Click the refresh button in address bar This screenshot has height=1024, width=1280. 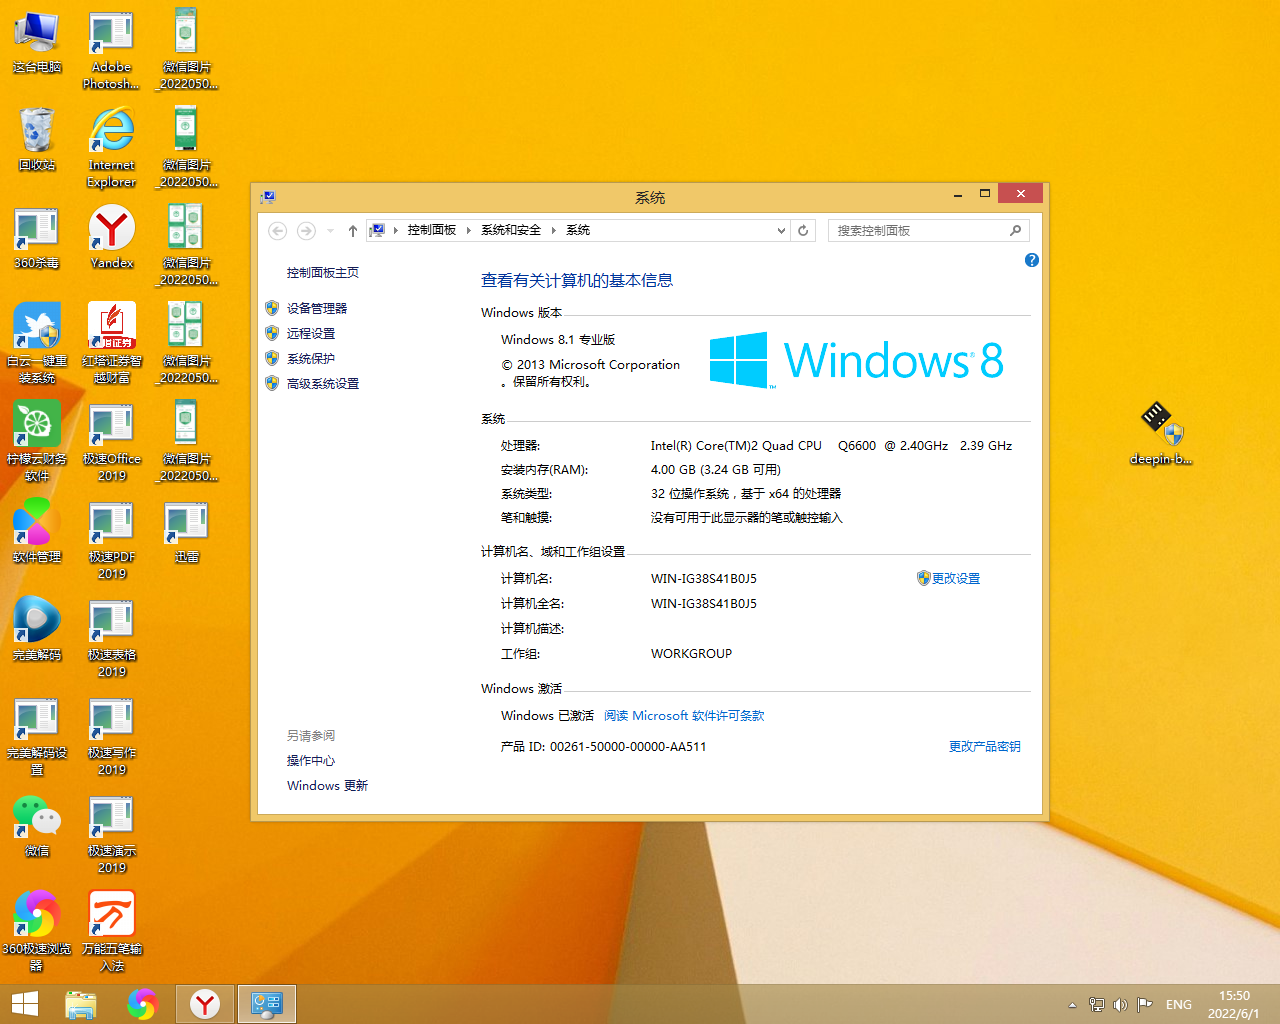[x=802, y=230]
